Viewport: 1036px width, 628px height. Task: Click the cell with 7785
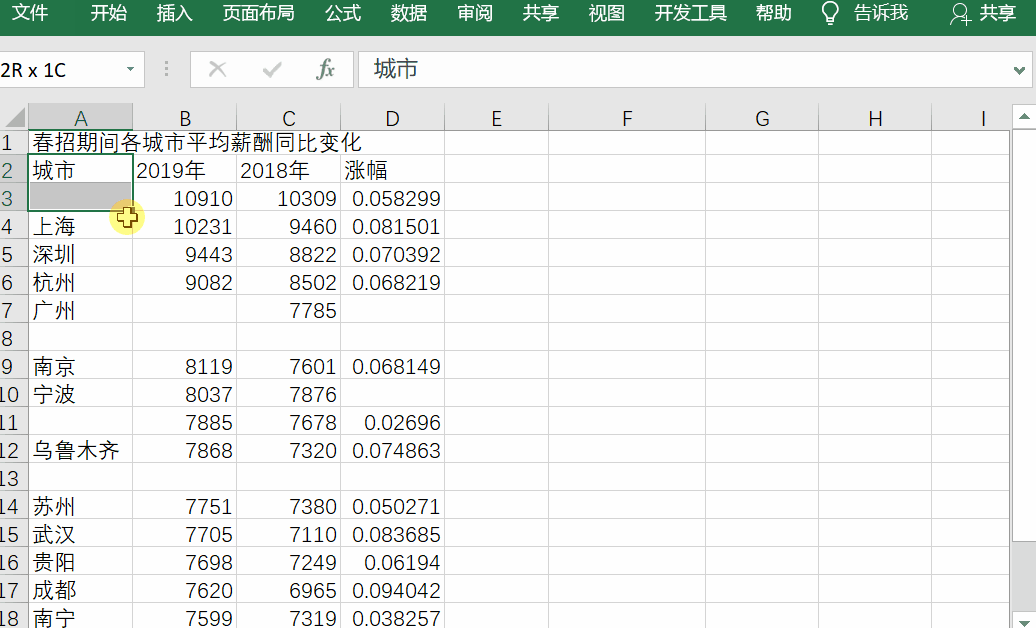[x=289, y=309]
